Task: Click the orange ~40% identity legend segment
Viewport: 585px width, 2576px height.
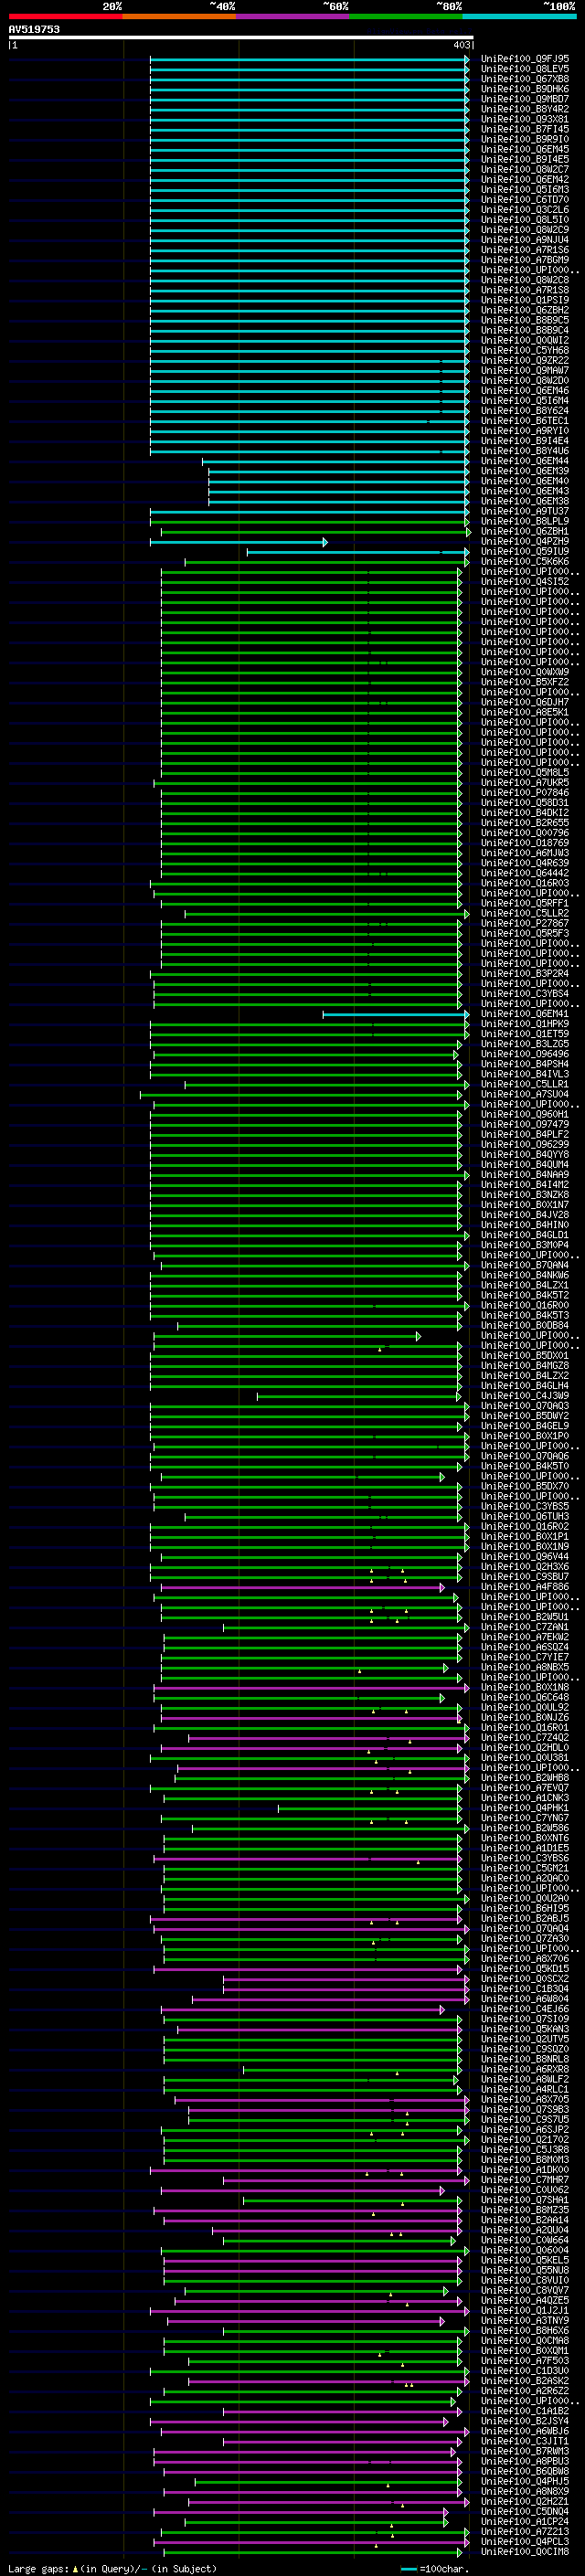Action: pos(179,16)
